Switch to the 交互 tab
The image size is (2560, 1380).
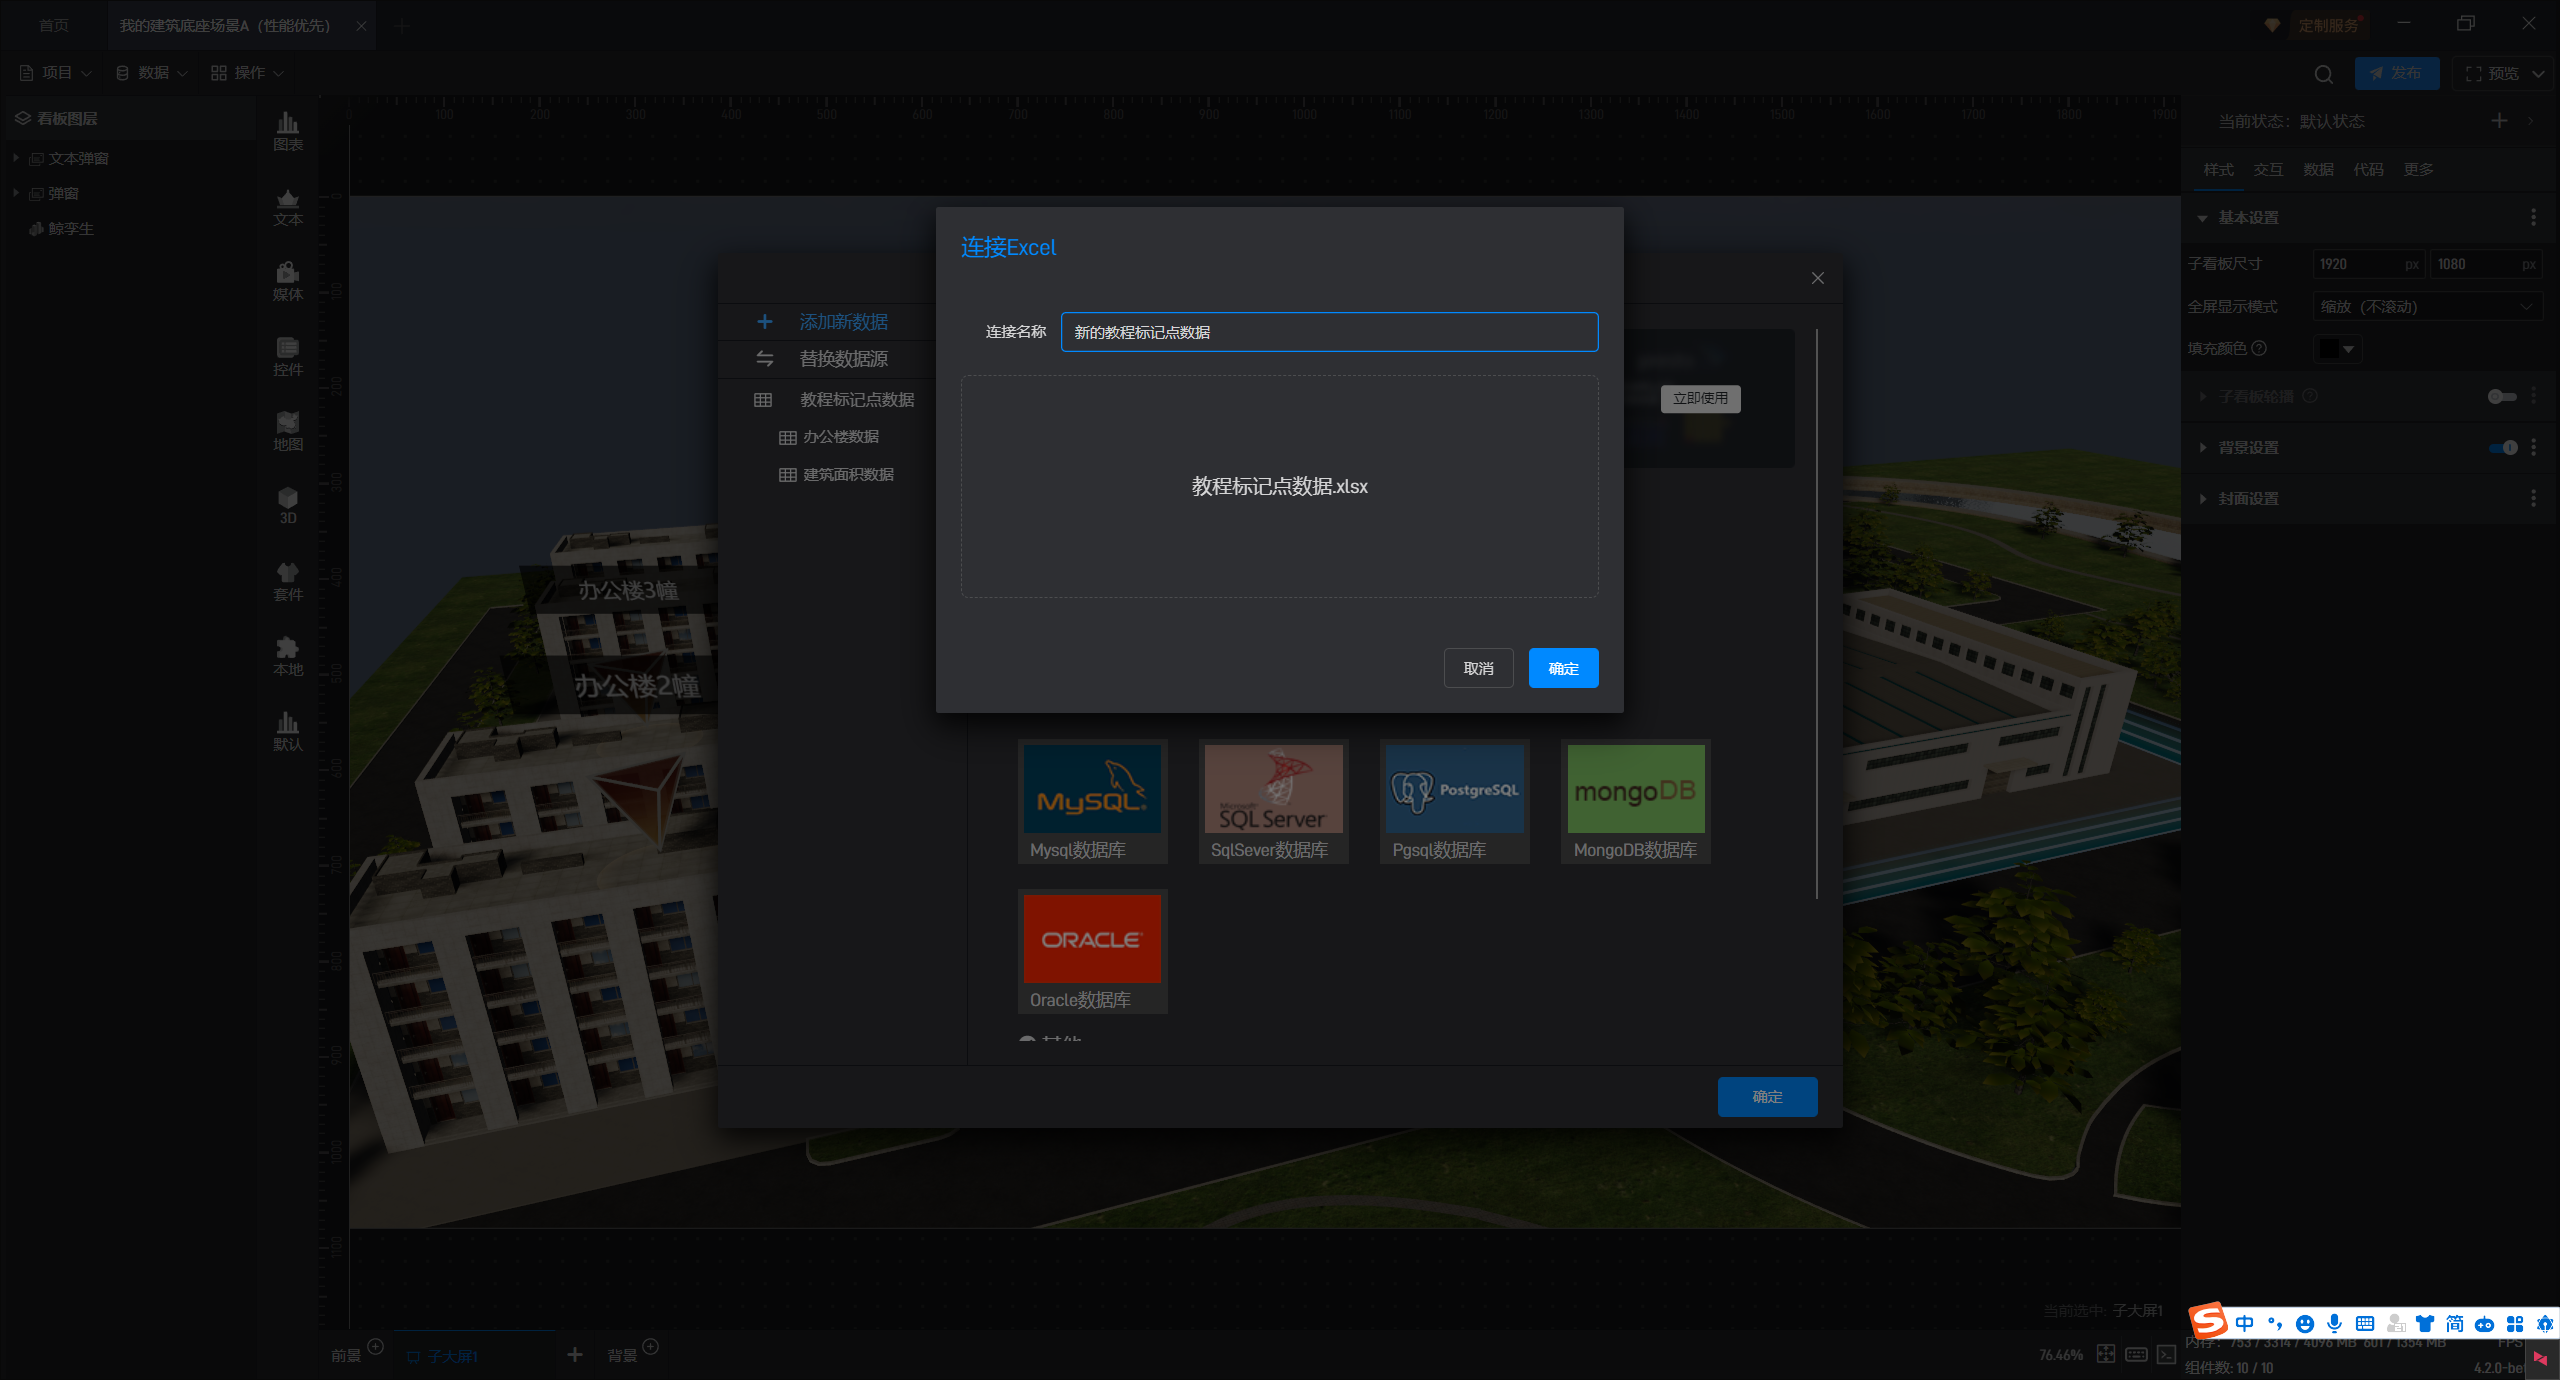tap(2267, 170)
